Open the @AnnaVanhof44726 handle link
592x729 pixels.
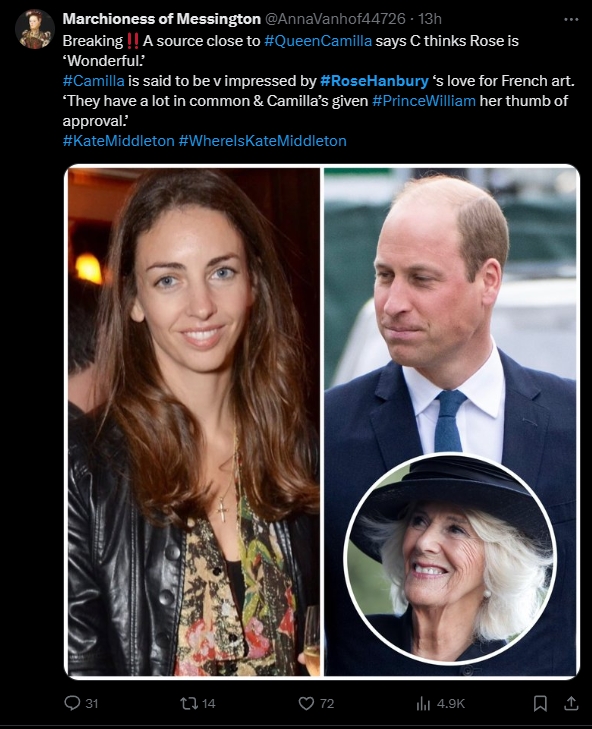(335, 19)
